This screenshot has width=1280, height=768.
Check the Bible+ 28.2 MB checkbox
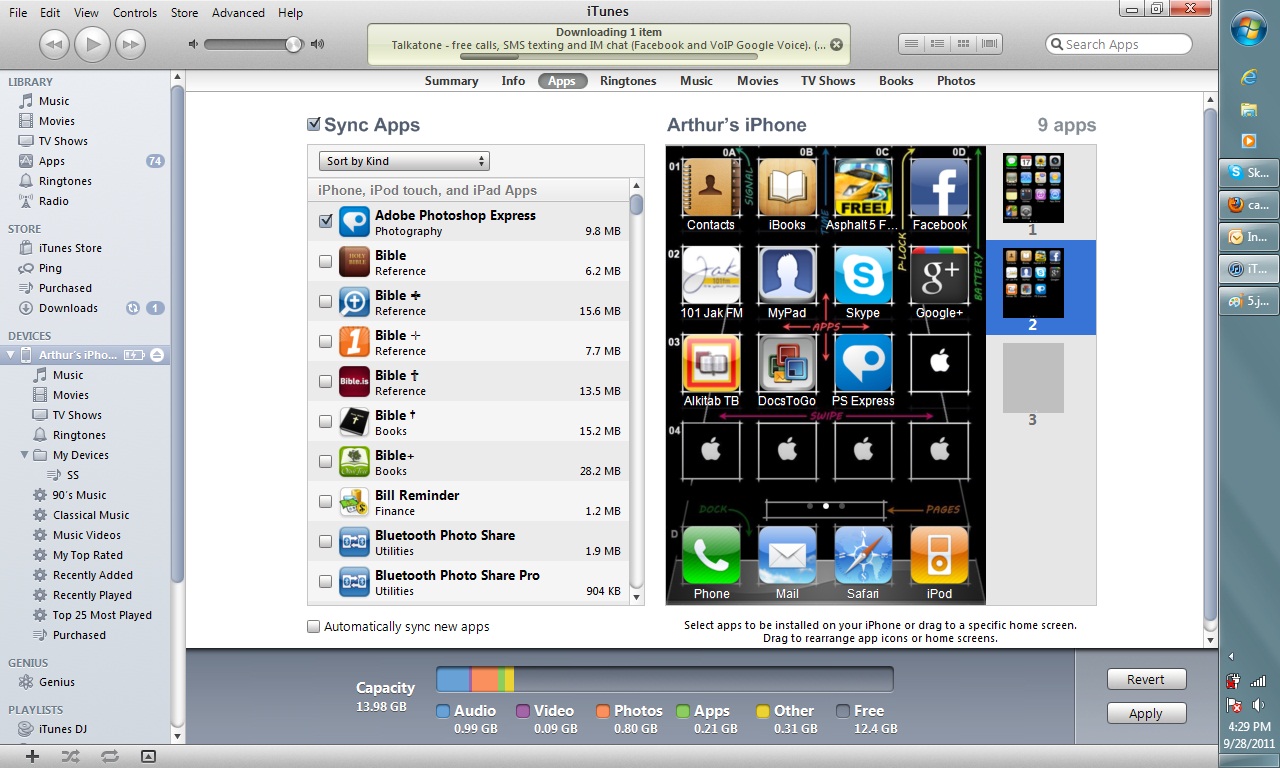325,461
